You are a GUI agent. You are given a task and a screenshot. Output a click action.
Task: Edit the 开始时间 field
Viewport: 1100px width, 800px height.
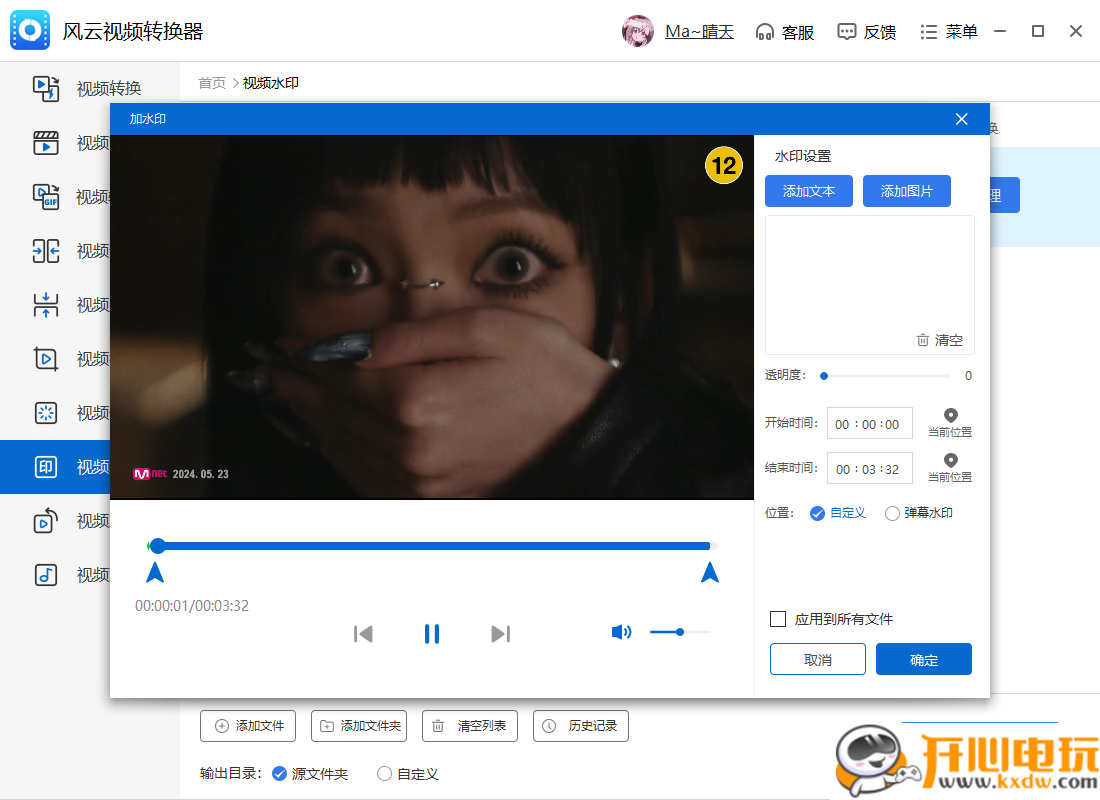tap(870, 424)
